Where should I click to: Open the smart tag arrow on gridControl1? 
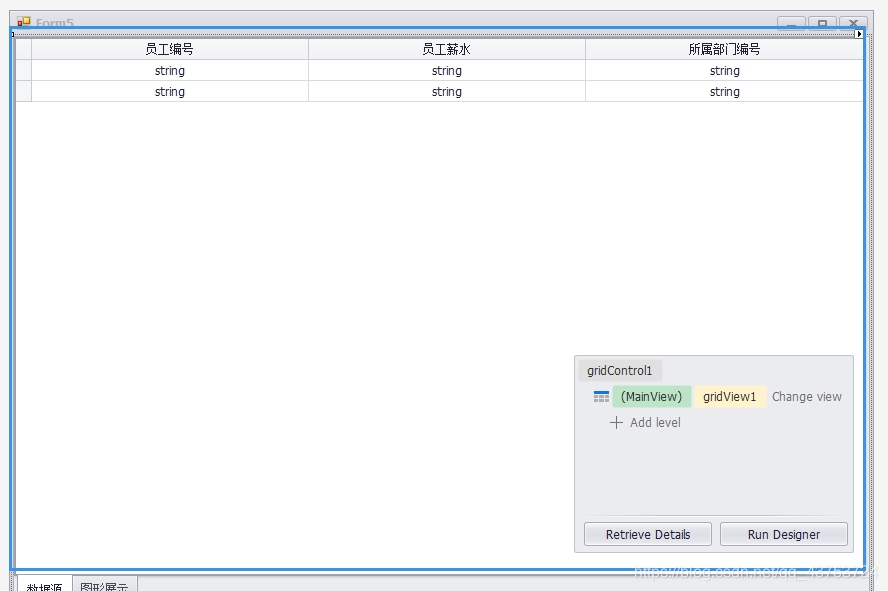[859, 34]
